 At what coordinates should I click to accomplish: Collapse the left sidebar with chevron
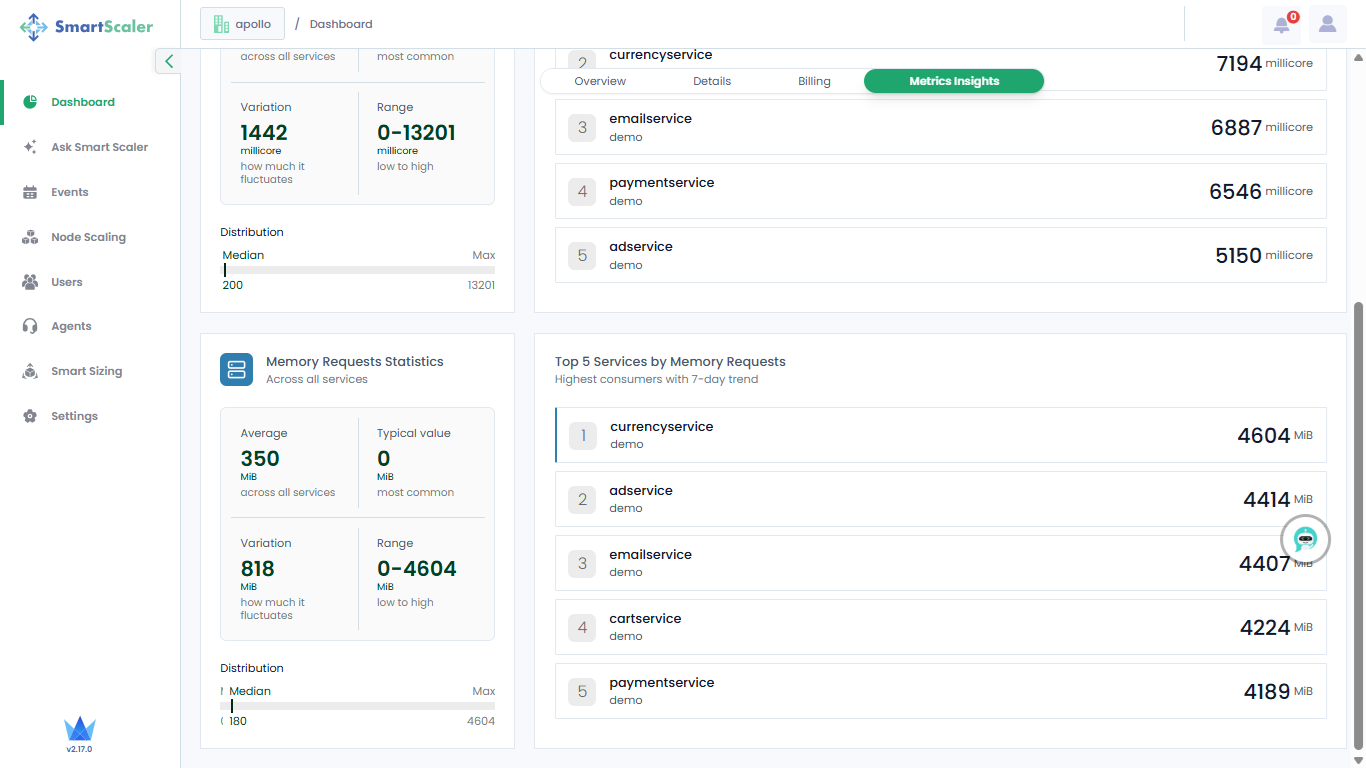168,61
